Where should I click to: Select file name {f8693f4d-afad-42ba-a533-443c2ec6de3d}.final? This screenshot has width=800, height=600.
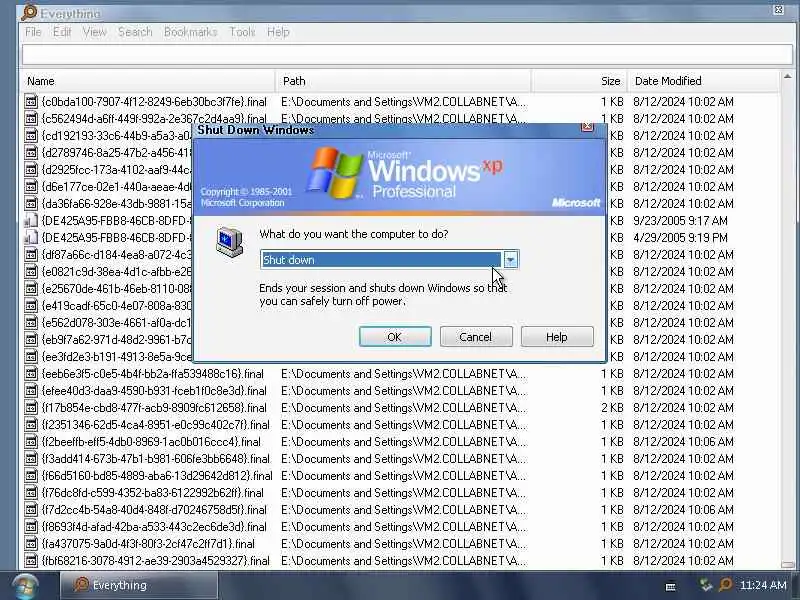(155, 527)
